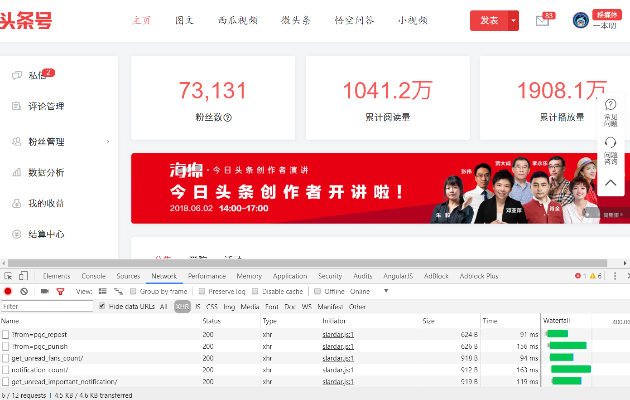Uncheck the Hide data URLs checkbox
630x400 pixels.
point(101,306)
